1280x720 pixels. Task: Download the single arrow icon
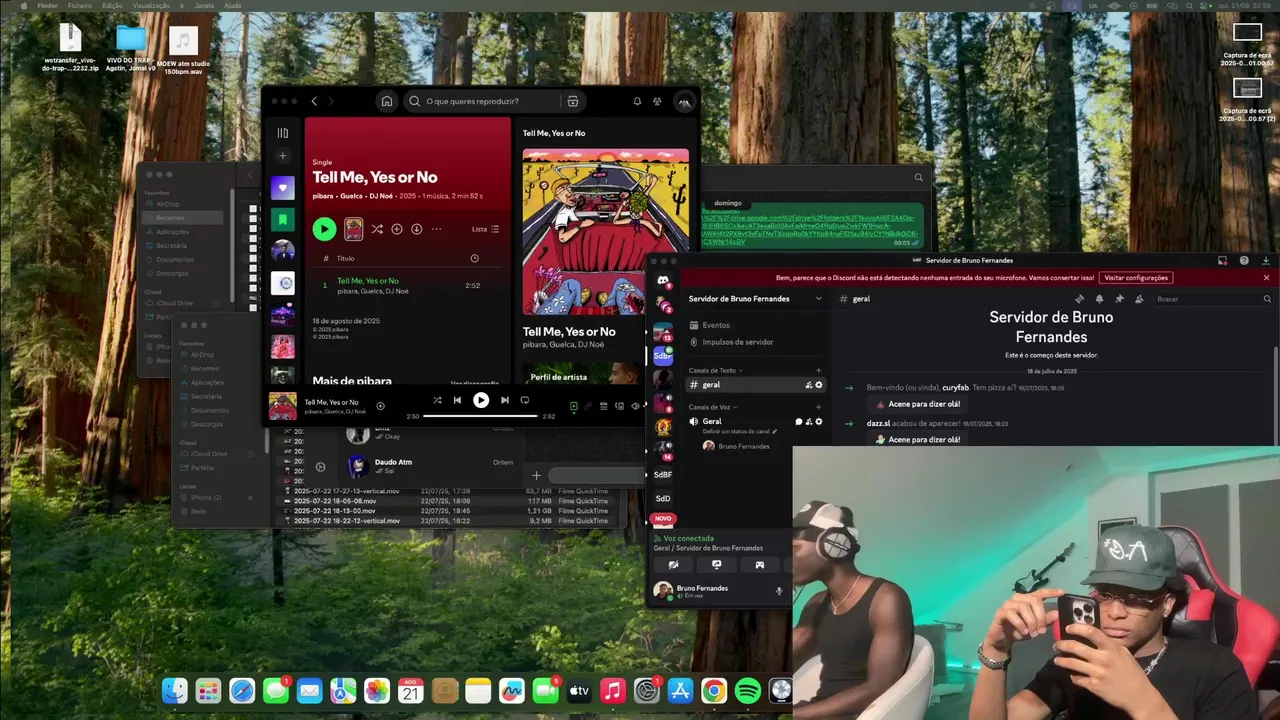click(417, 229)
